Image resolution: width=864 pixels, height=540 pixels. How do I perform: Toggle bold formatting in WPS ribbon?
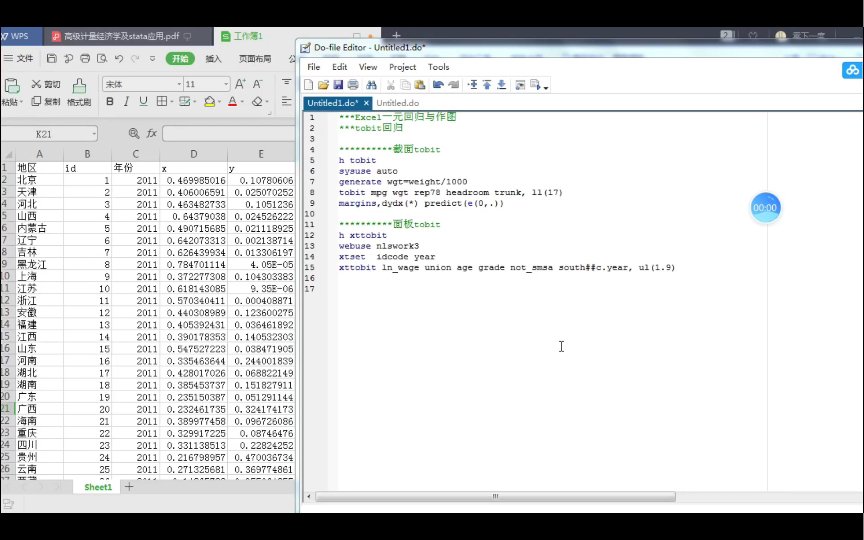[110, 101]
